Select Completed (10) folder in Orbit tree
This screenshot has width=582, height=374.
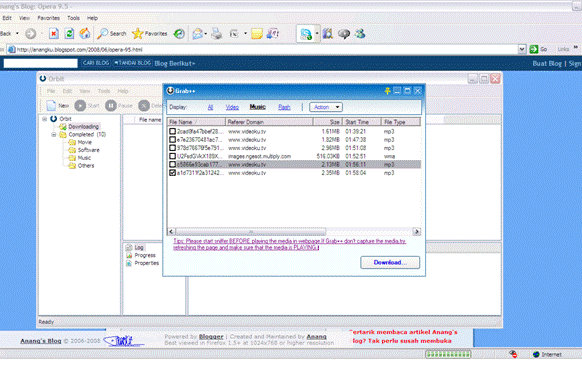(x=87, y=134)
